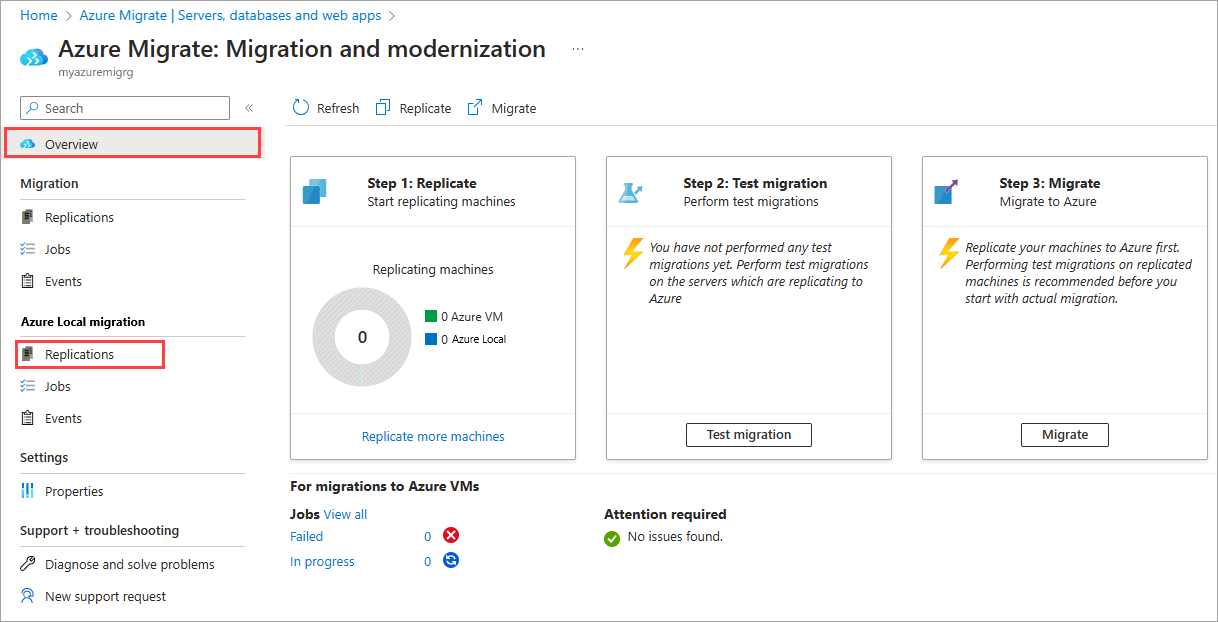
Task: Open the ellipsis menu beside the page title
Action: tap(577, 48)
